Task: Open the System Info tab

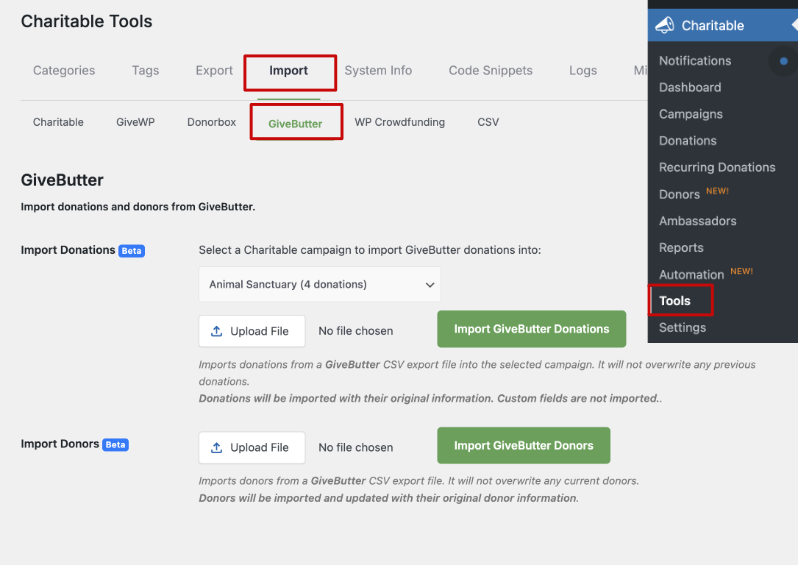Action: (378, 70)
